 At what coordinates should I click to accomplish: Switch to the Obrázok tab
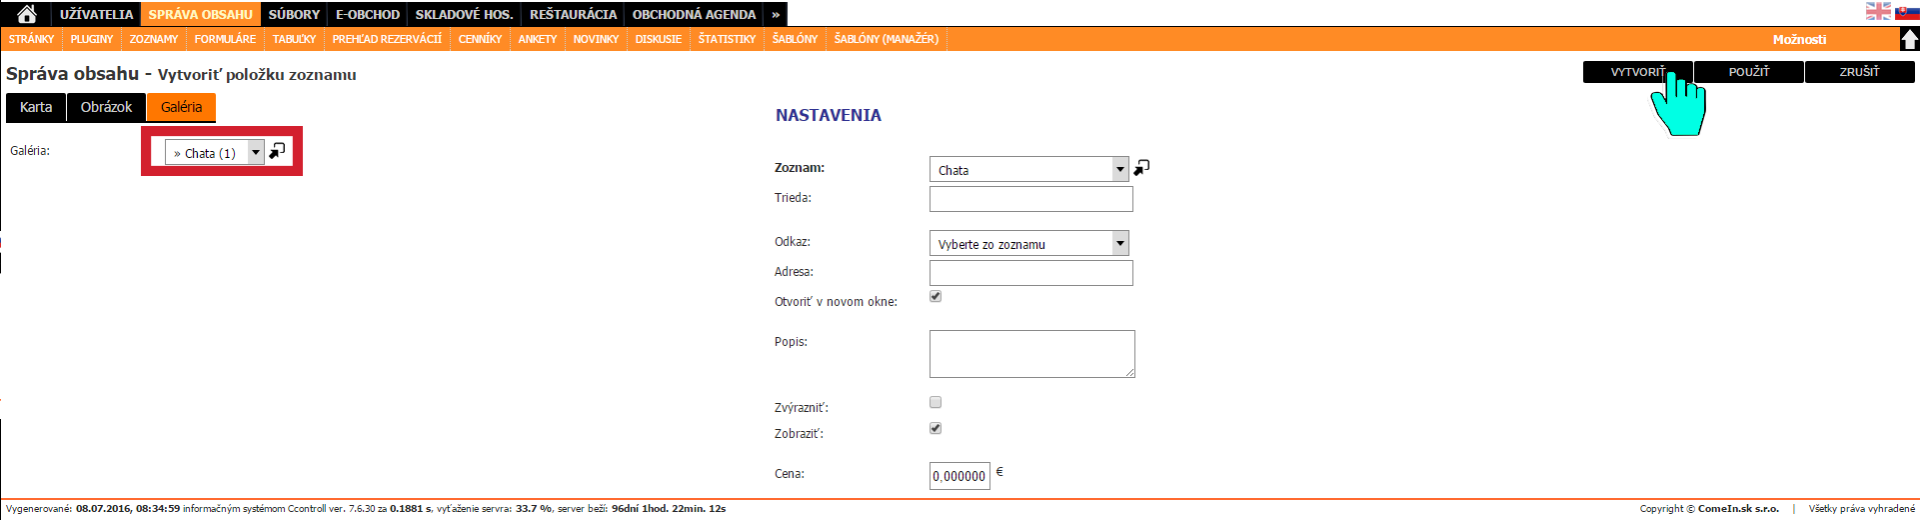[x=106, y=107]
